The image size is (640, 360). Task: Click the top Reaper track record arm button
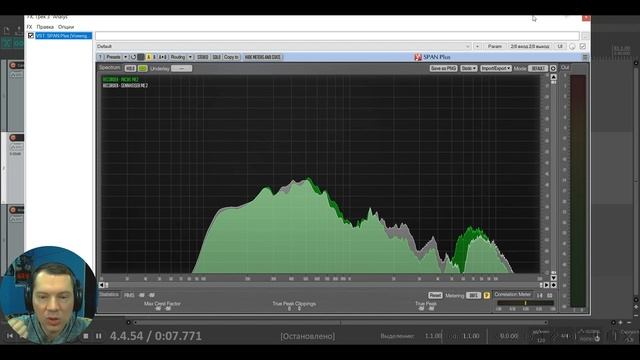[x=13, y=65]
